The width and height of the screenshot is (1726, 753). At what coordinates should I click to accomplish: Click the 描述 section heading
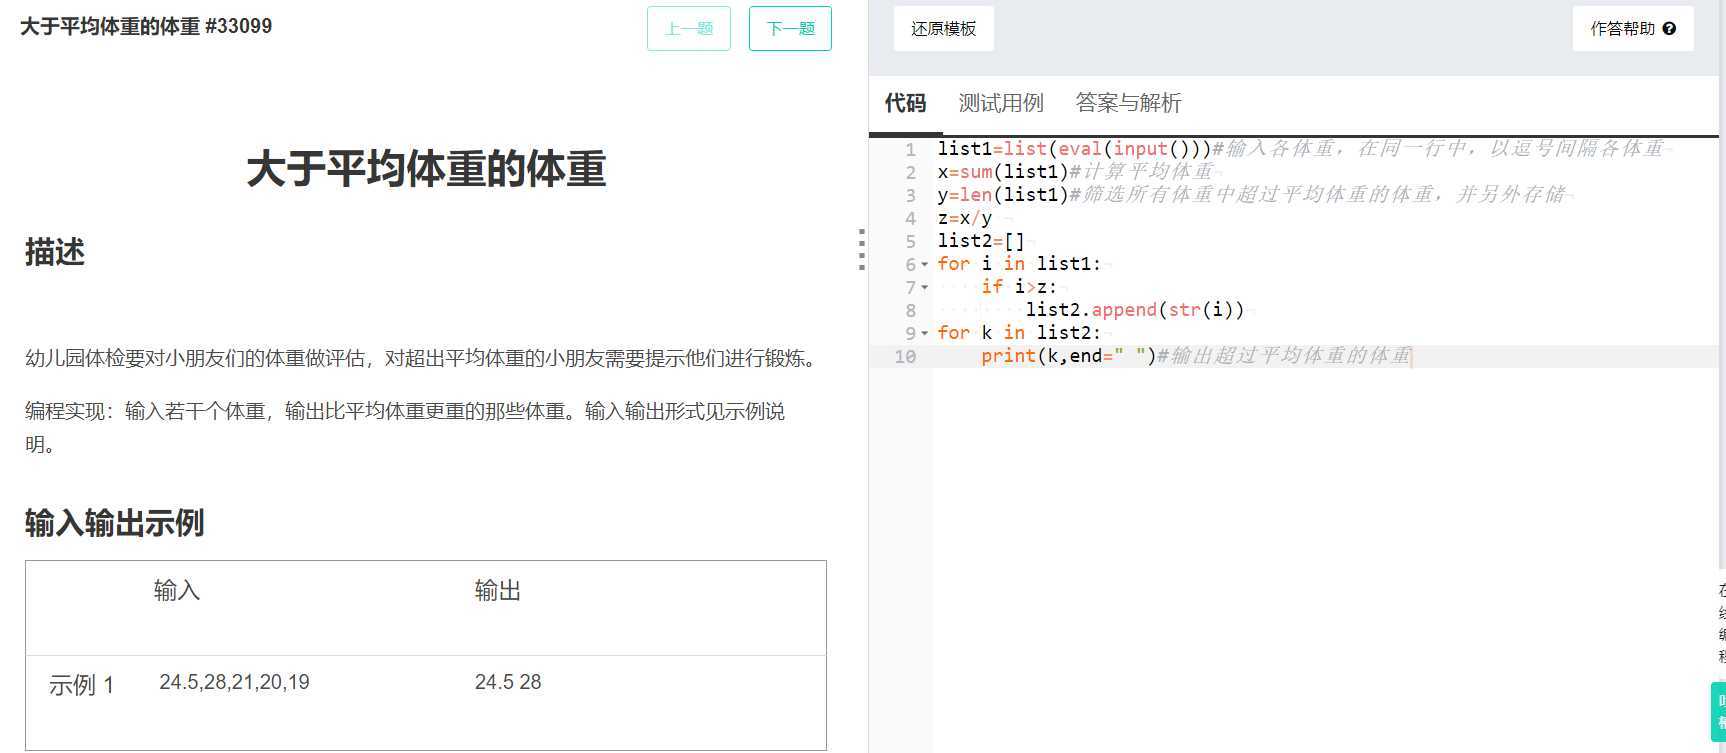click(55, 252)
